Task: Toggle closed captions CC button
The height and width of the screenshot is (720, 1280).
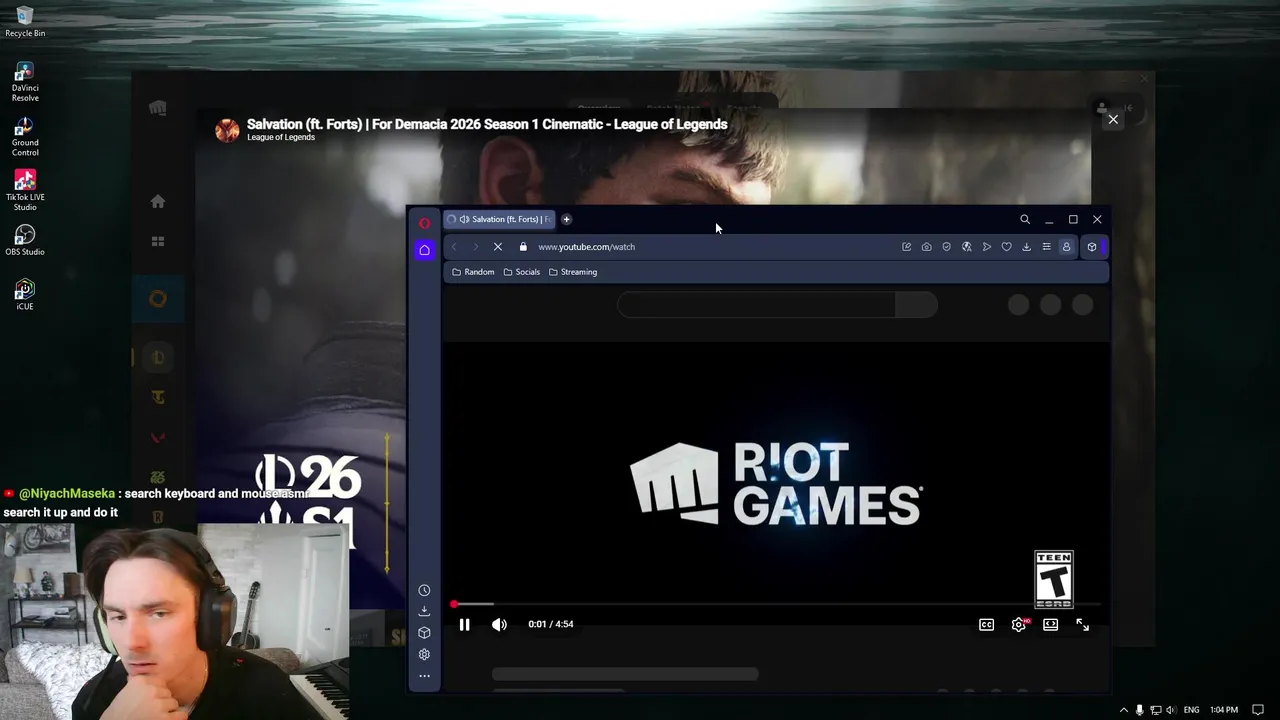Action: [986, 624]
